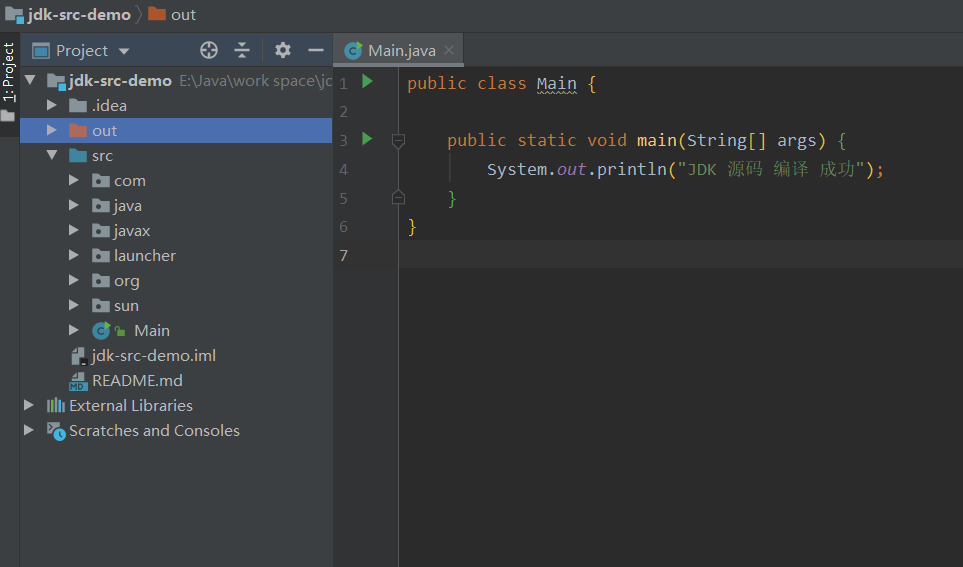Collapse the jdk-src-demo root node
Viewport: 963px width, 567px height.
[31, 80]
